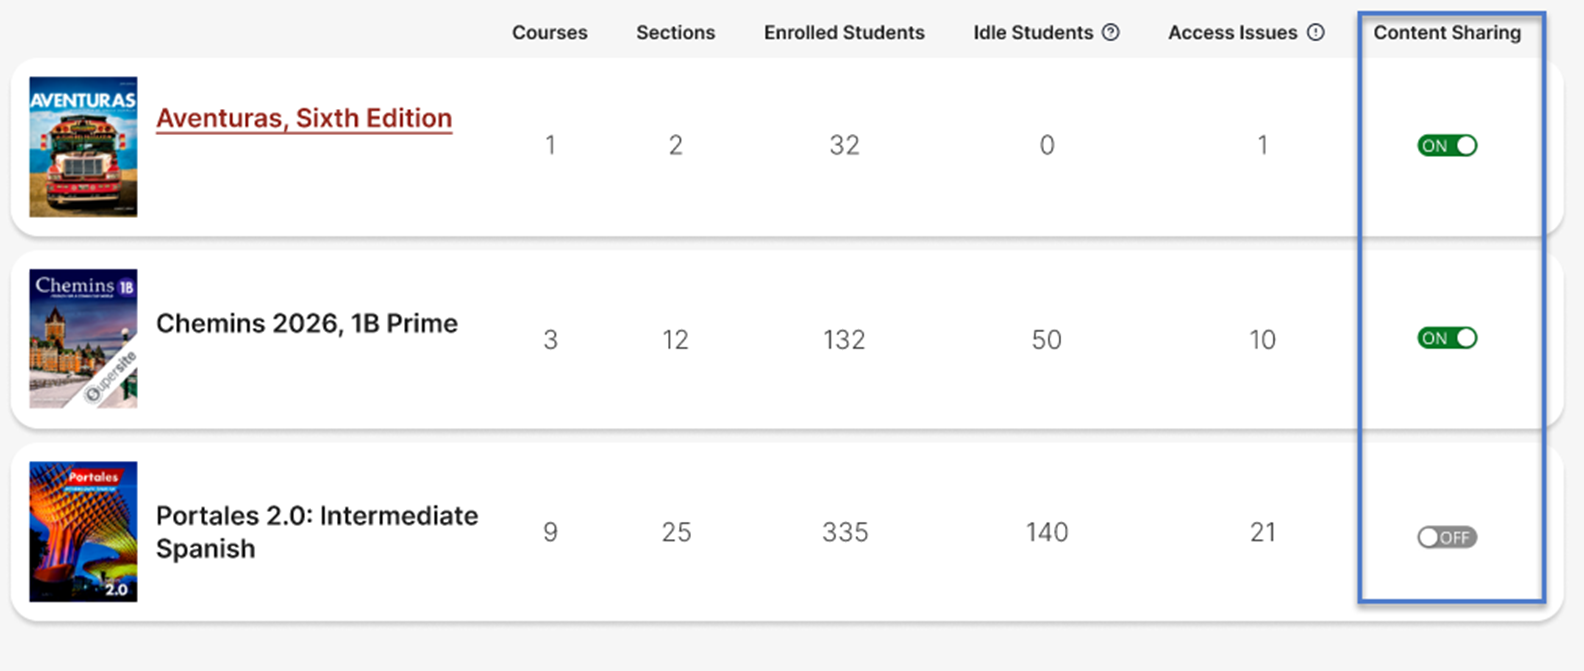
Task: Click the Chemins 1B book cover
Action: click(83, 338)
